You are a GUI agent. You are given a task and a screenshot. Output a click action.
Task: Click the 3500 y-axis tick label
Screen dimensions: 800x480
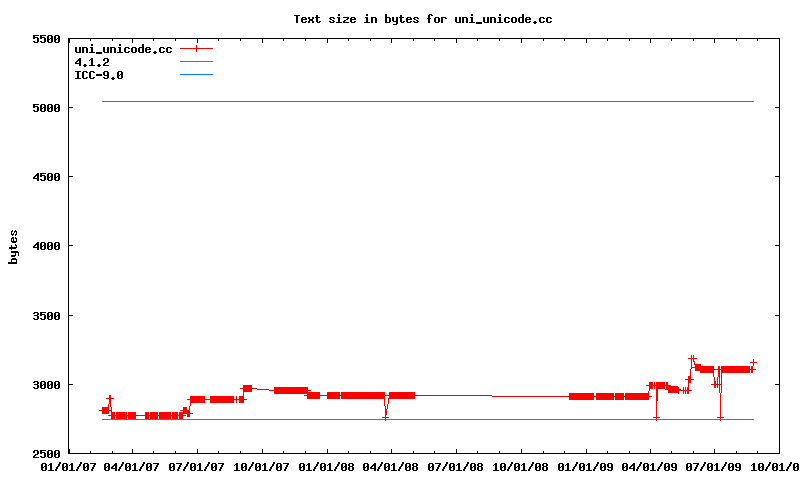pos(46,316)
